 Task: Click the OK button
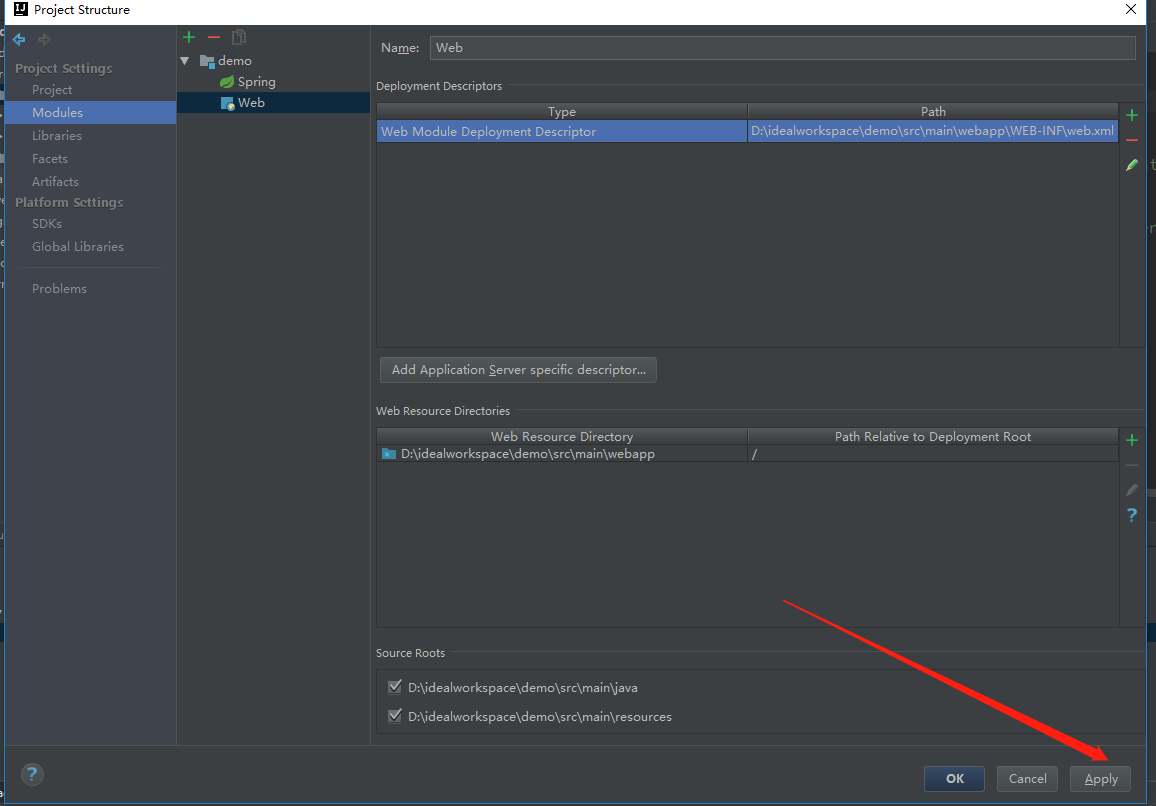coord(954,779)
